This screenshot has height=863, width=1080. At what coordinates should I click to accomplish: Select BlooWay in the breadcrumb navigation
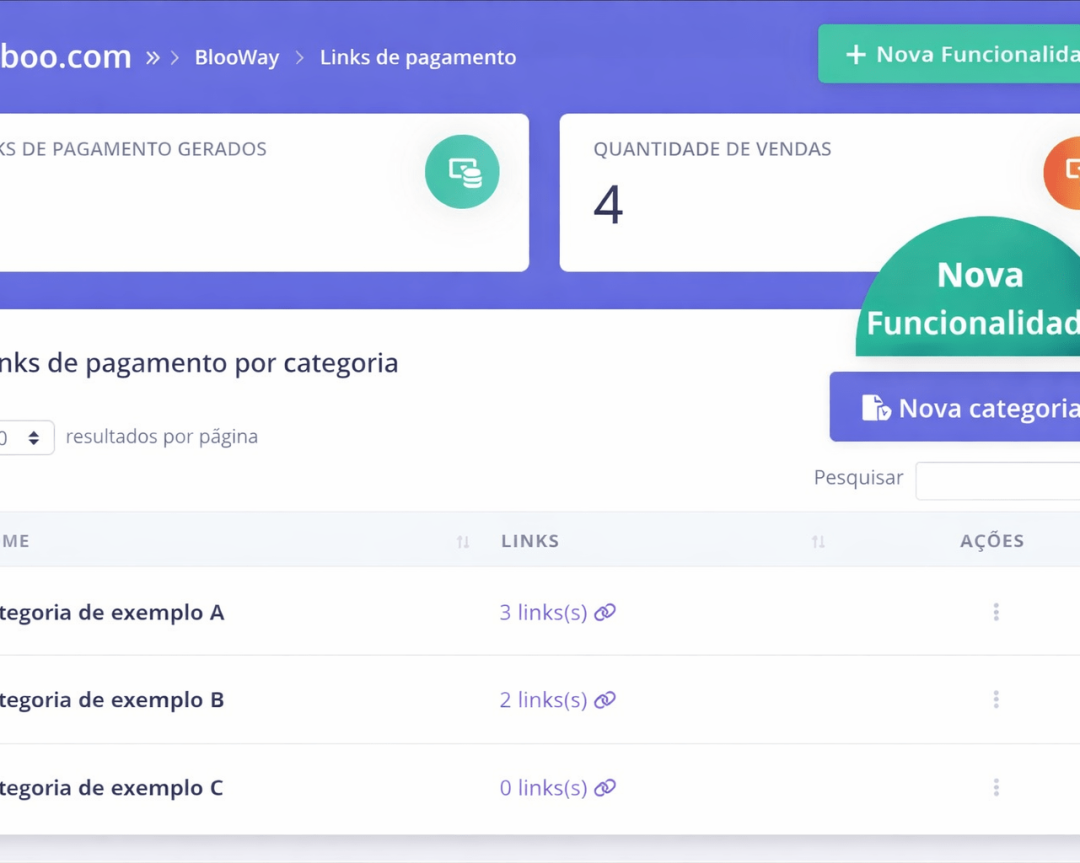[x=237, y=57]
